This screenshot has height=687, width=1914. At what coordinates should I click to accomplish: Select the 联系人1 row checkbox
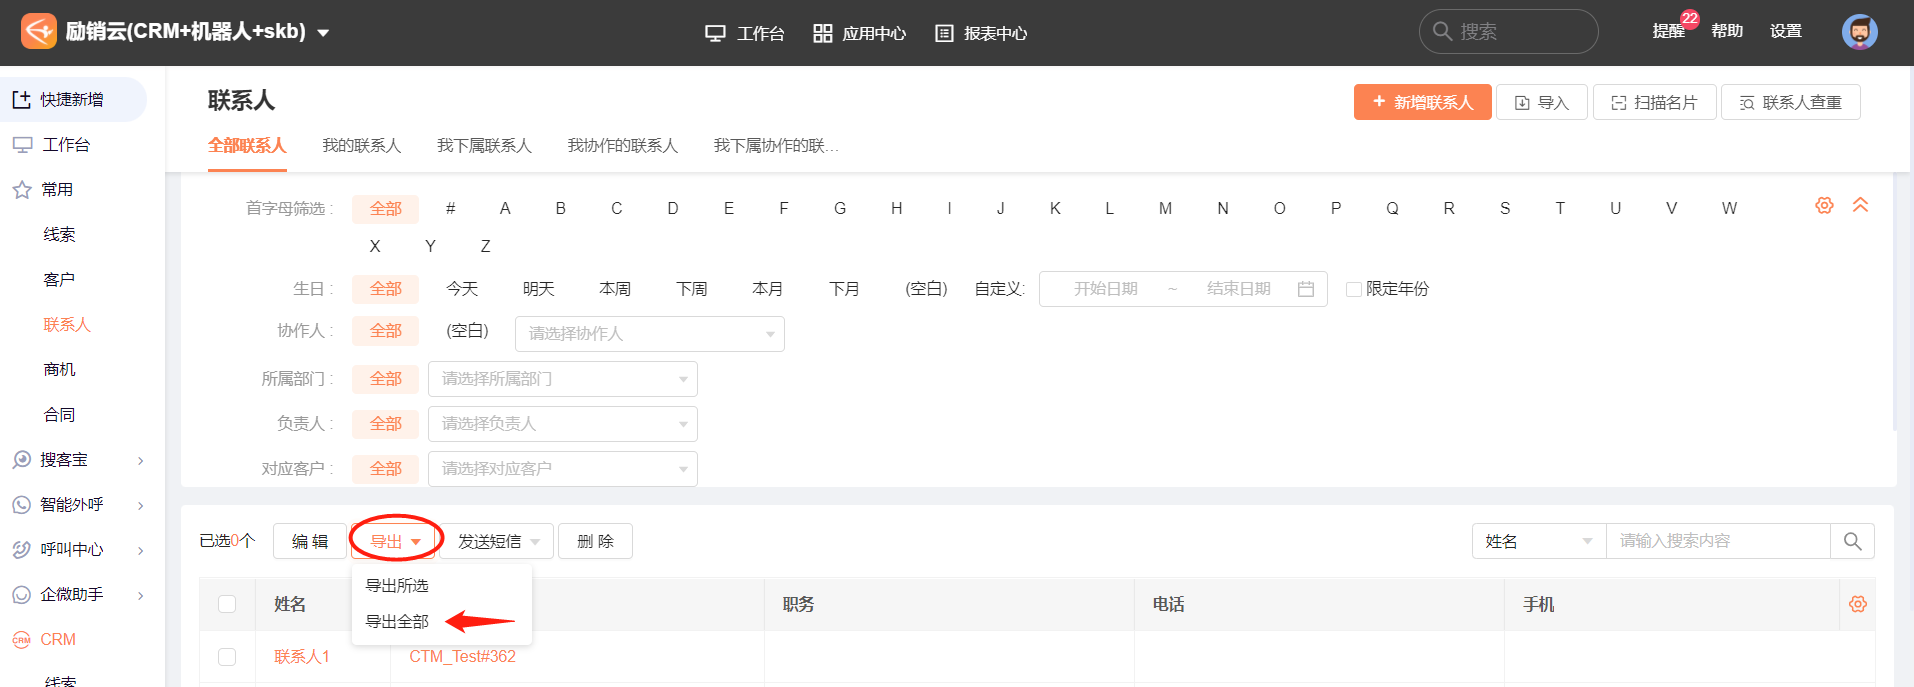(227, 657)
